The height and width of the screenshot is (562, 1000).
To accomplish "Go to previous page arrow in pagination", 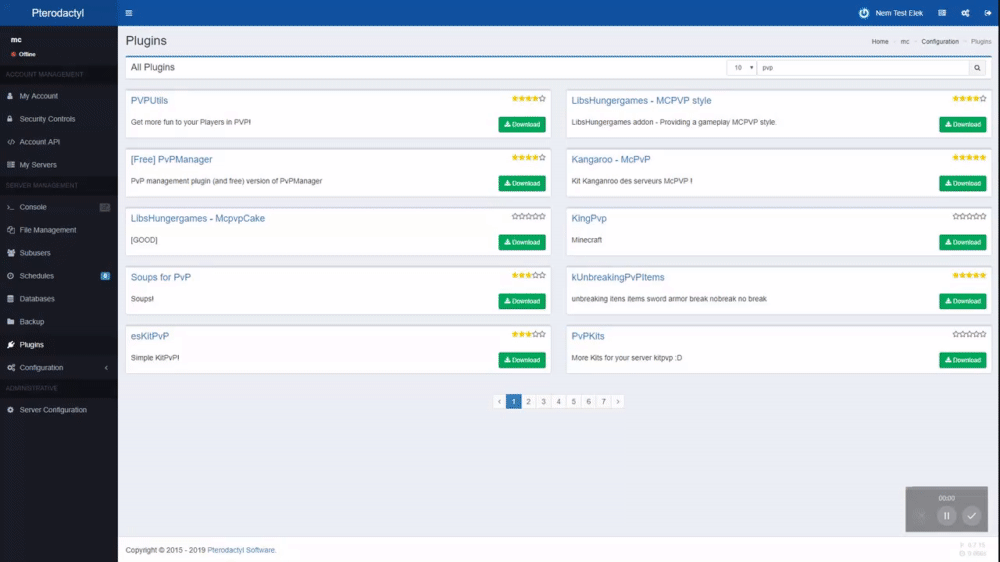I will [x=499, y=401].
